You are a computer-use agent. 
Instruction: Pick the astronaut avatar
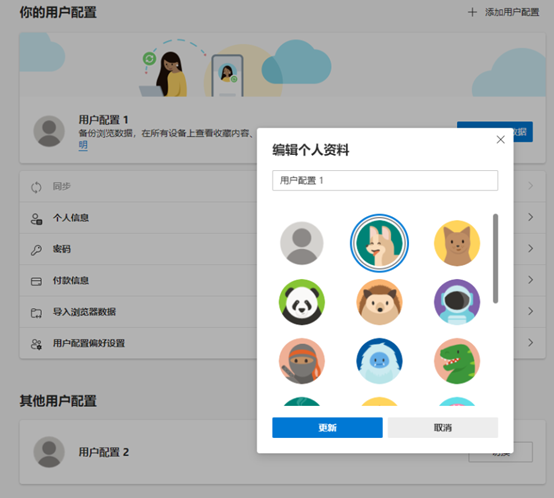[457, 302]
